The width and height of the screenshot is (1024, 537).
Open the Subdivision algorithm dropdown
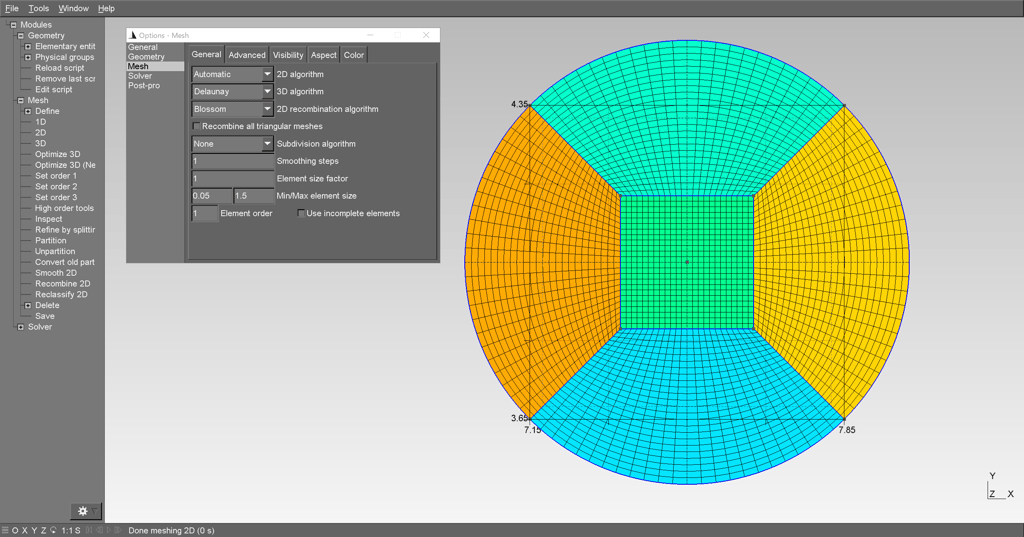[232, 144]
